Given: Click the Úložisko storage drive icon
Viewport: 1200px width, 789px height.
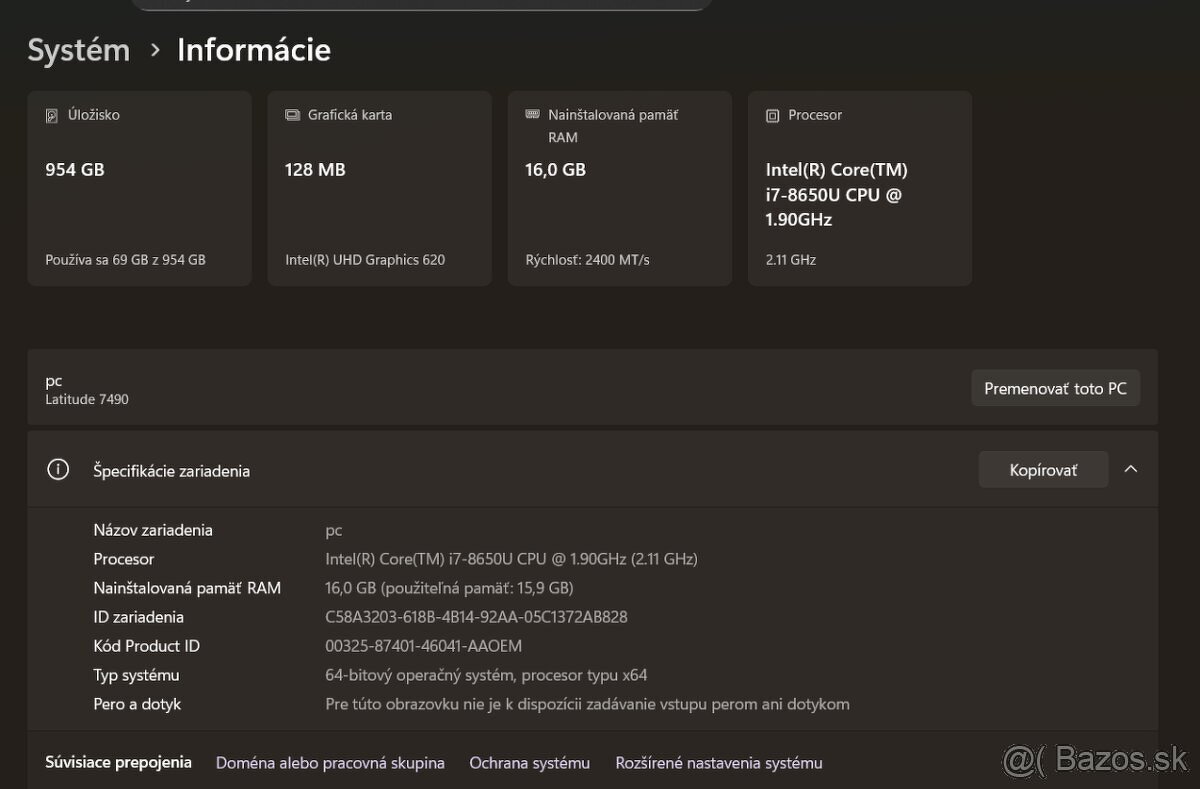Looking at the screenshot, I should tap(52, 115).
